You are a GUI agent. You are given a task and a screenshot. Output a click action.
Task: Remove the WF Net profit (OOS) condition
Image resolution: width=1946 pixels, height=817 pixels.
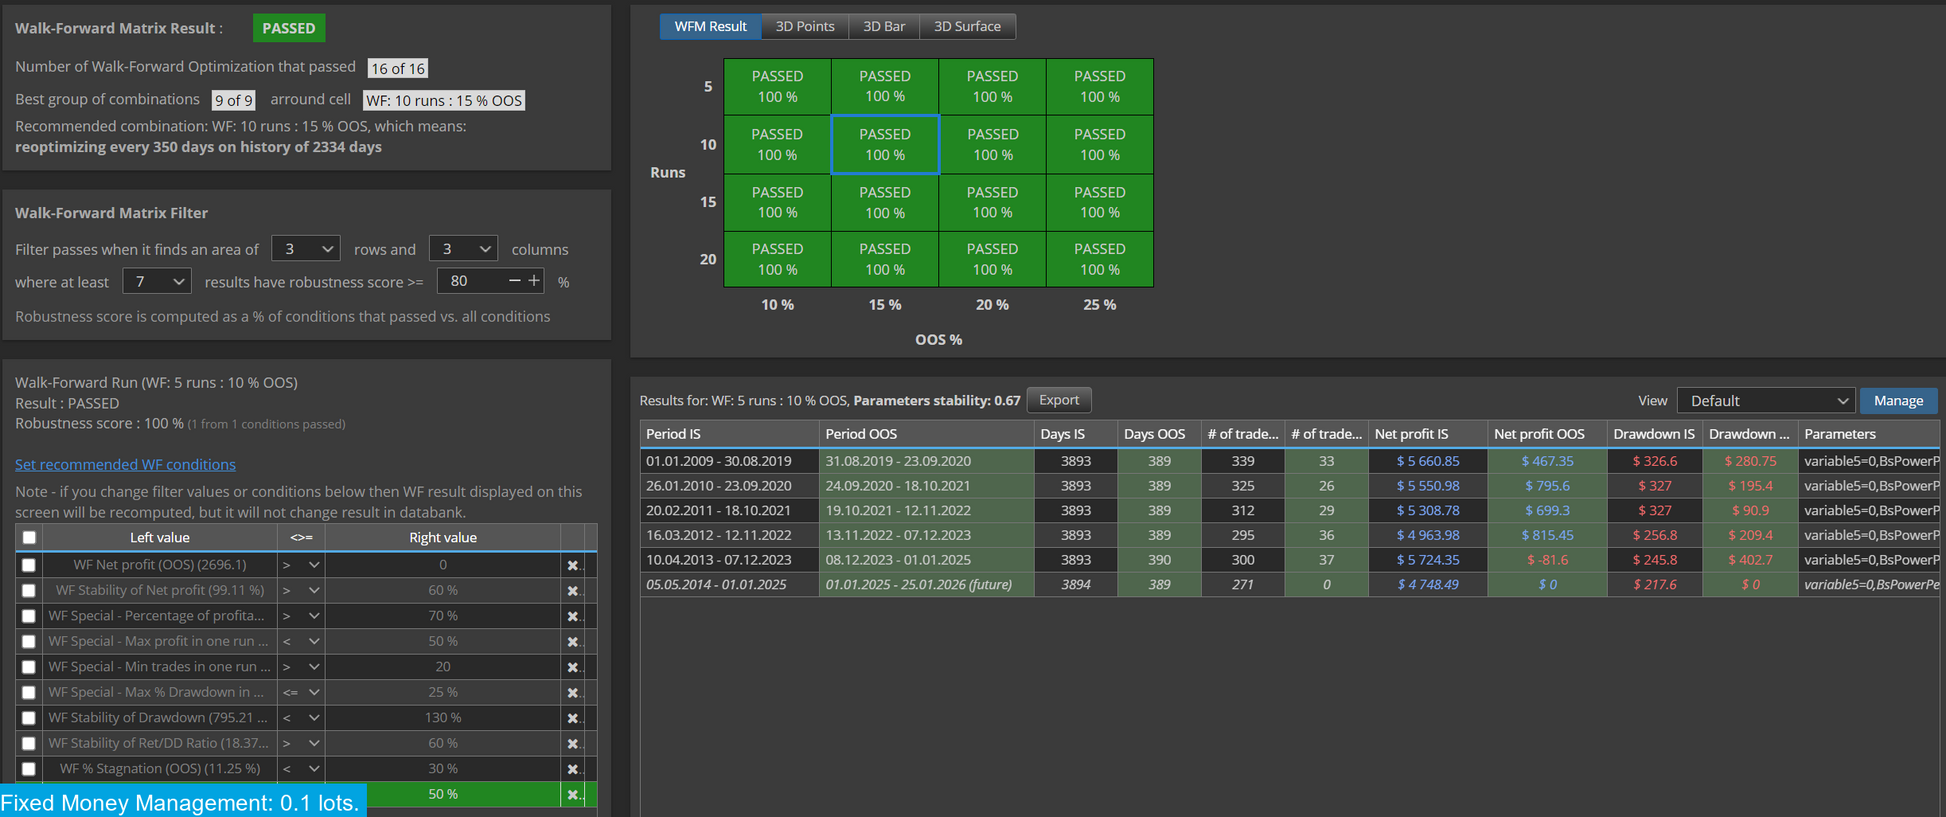coord(572,565)
